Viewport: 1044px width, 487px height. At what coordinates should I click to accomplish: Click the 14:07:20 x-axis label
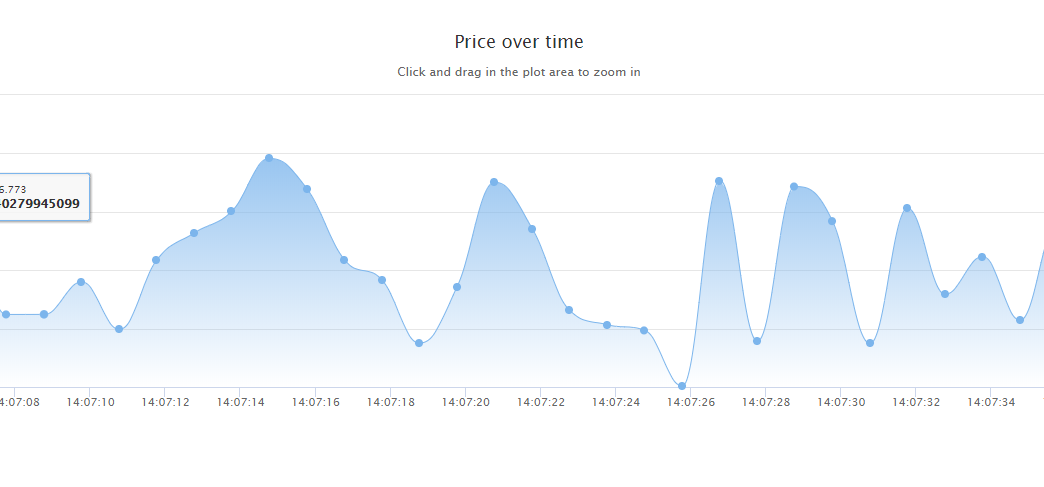[466, 402]
